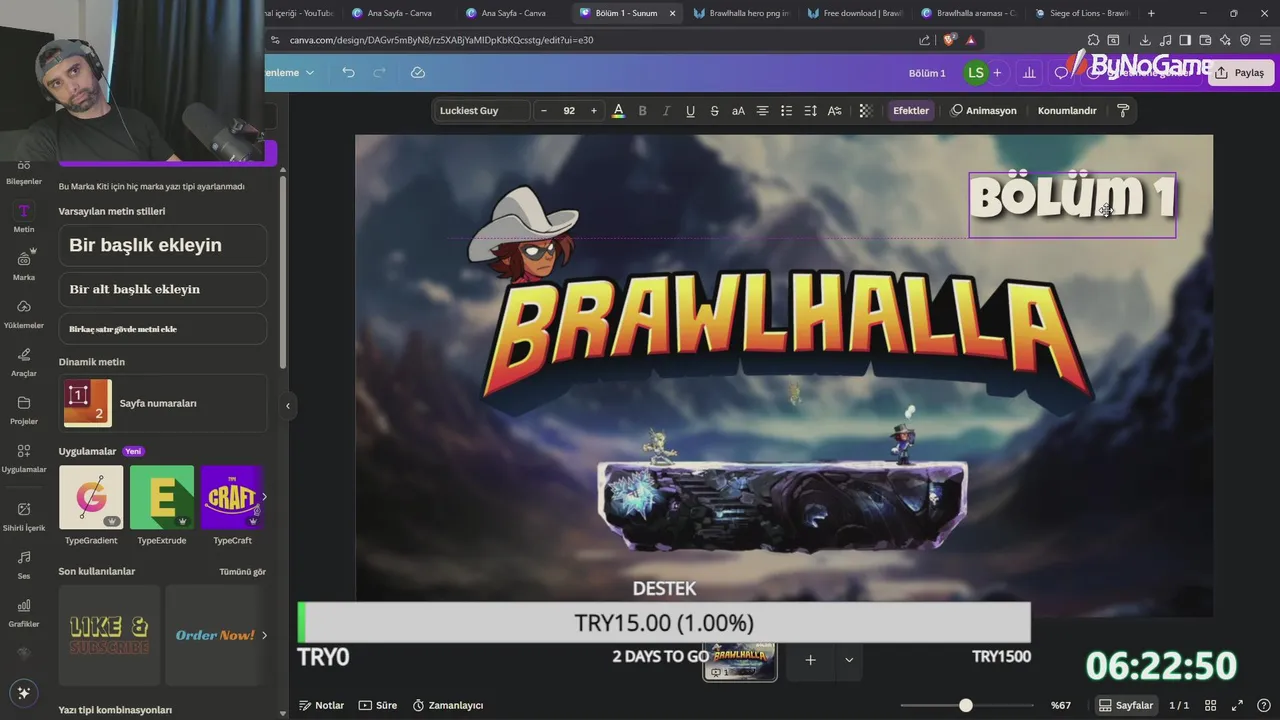Insert Like & Subscribe text style
The height and width of the screenshot is (720, 1280).
[x=109, y=635]
